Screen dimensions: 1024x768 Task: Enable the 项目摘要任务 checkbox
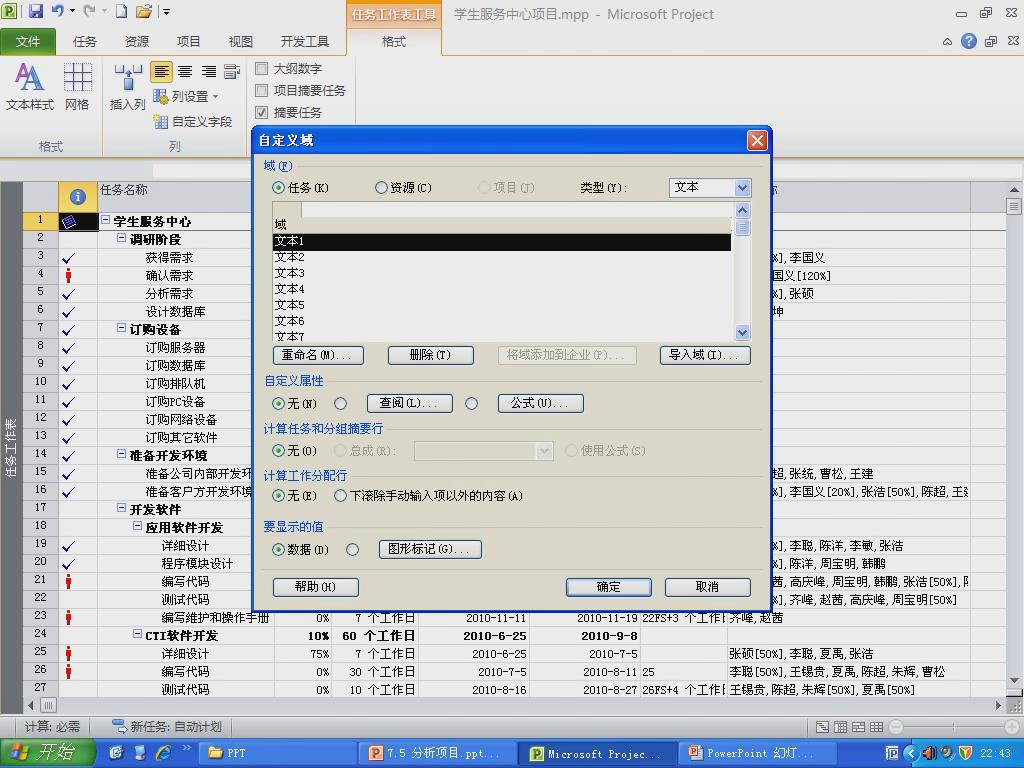(261, 90)
